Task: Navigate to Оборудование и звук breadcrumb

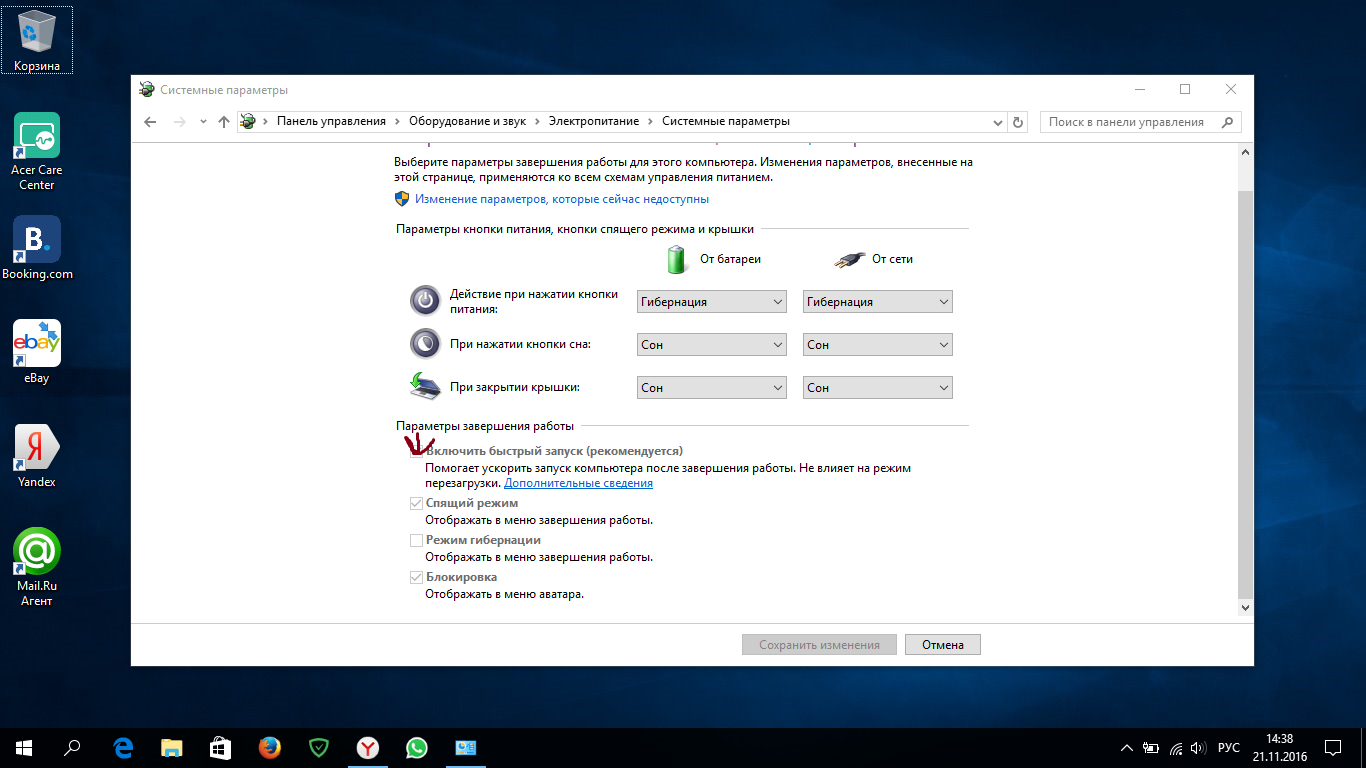Action: [x=467, y=122]
